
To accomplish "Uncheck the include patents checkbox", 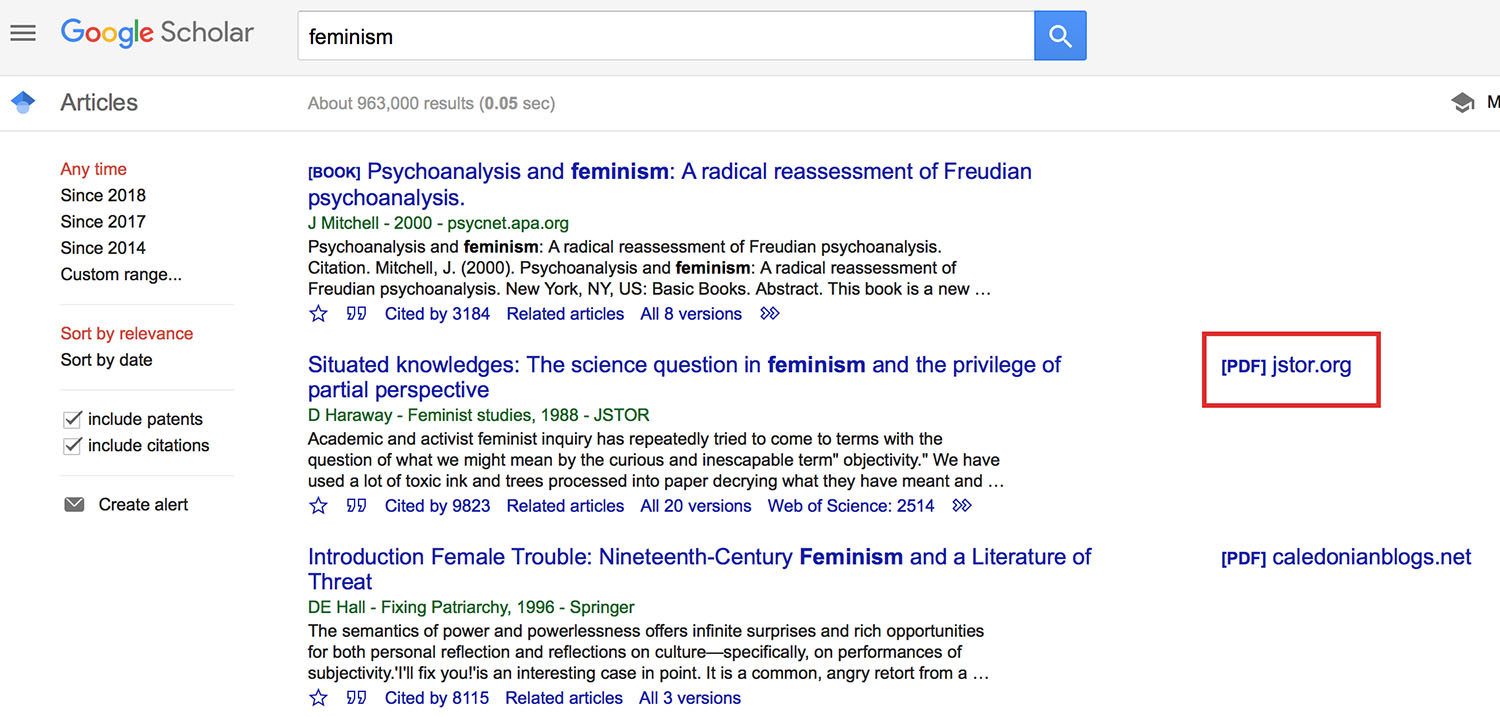I will click(72, 419).
